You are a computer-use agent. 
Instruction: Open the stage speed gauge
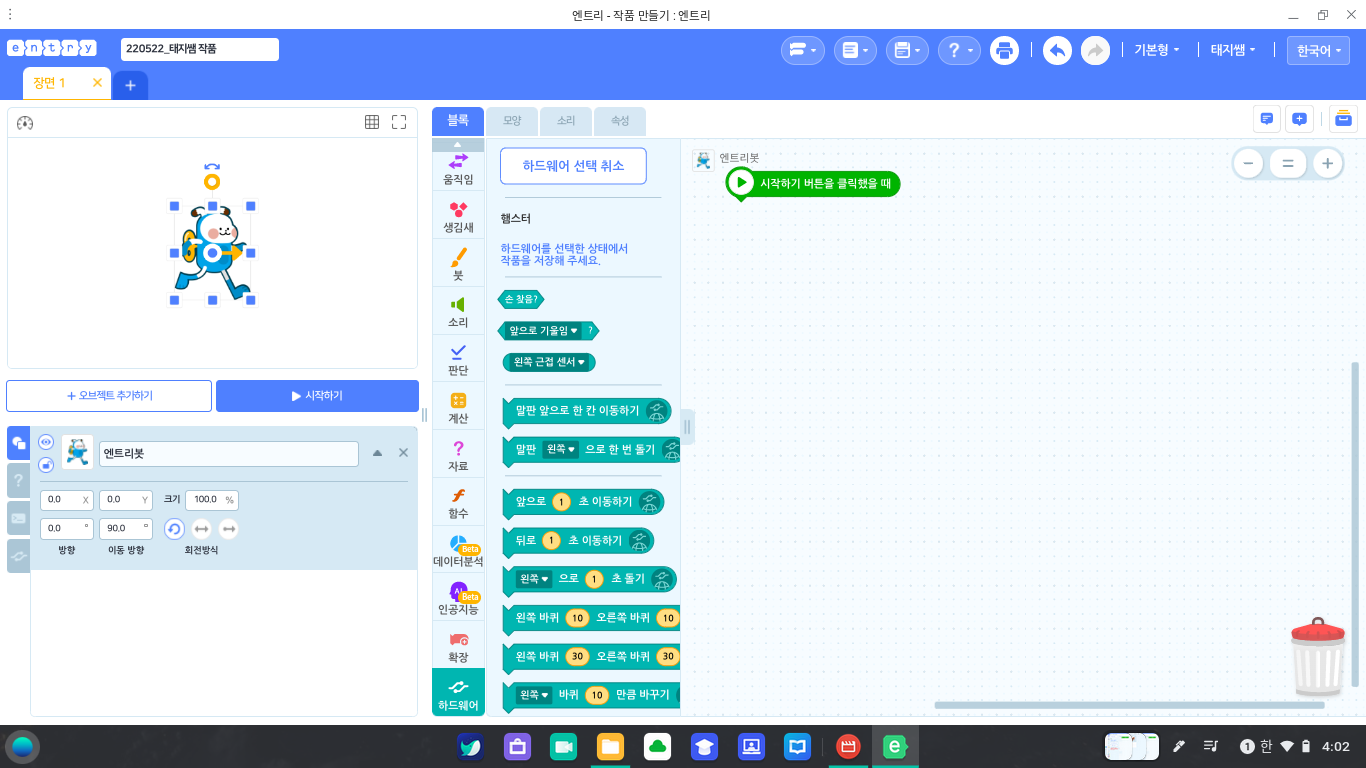[x=26, y=123]
